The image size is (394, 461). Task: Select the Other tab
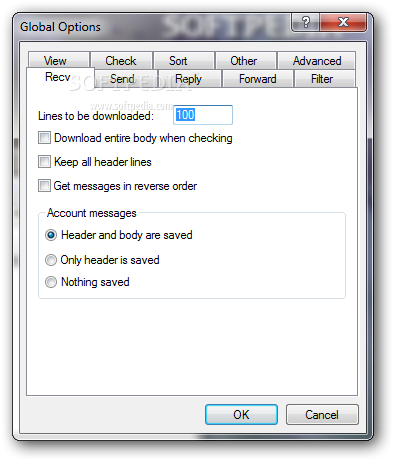tap(246, 61)
